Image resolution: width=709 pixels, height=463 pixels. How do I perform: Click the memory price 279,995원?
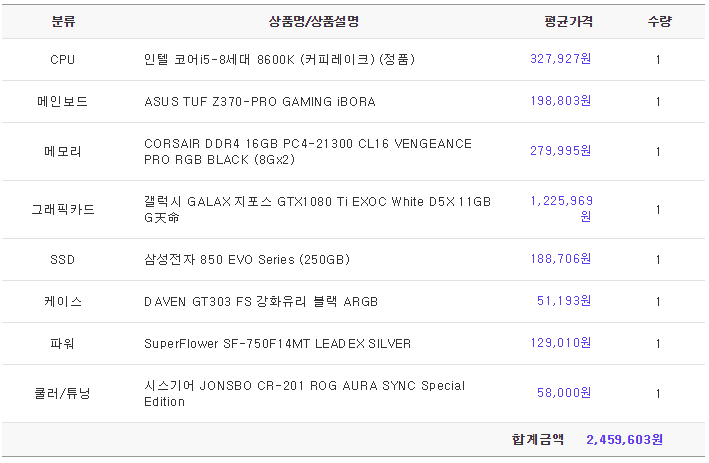click(x=560, y=151)
